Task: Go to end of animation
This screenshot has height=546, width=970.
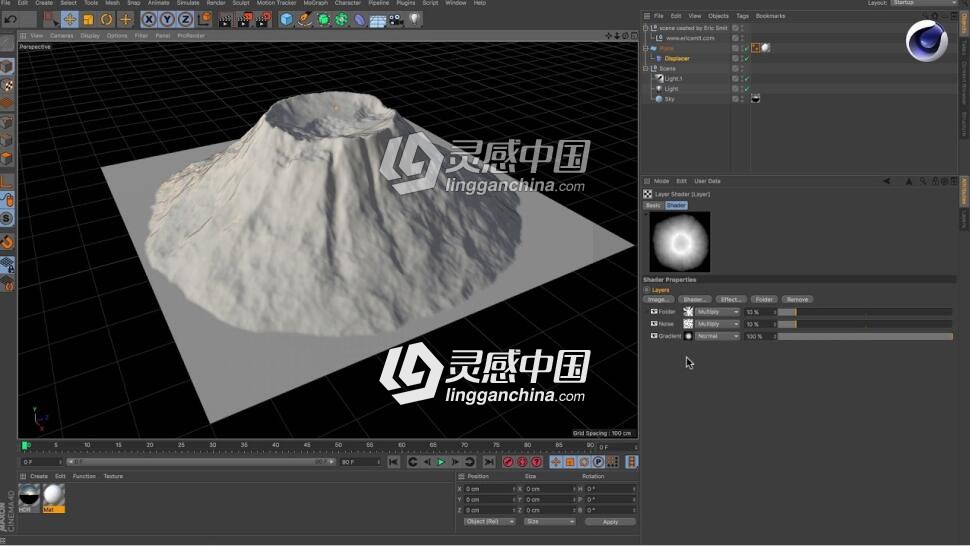Action: (x=489, y=462)
